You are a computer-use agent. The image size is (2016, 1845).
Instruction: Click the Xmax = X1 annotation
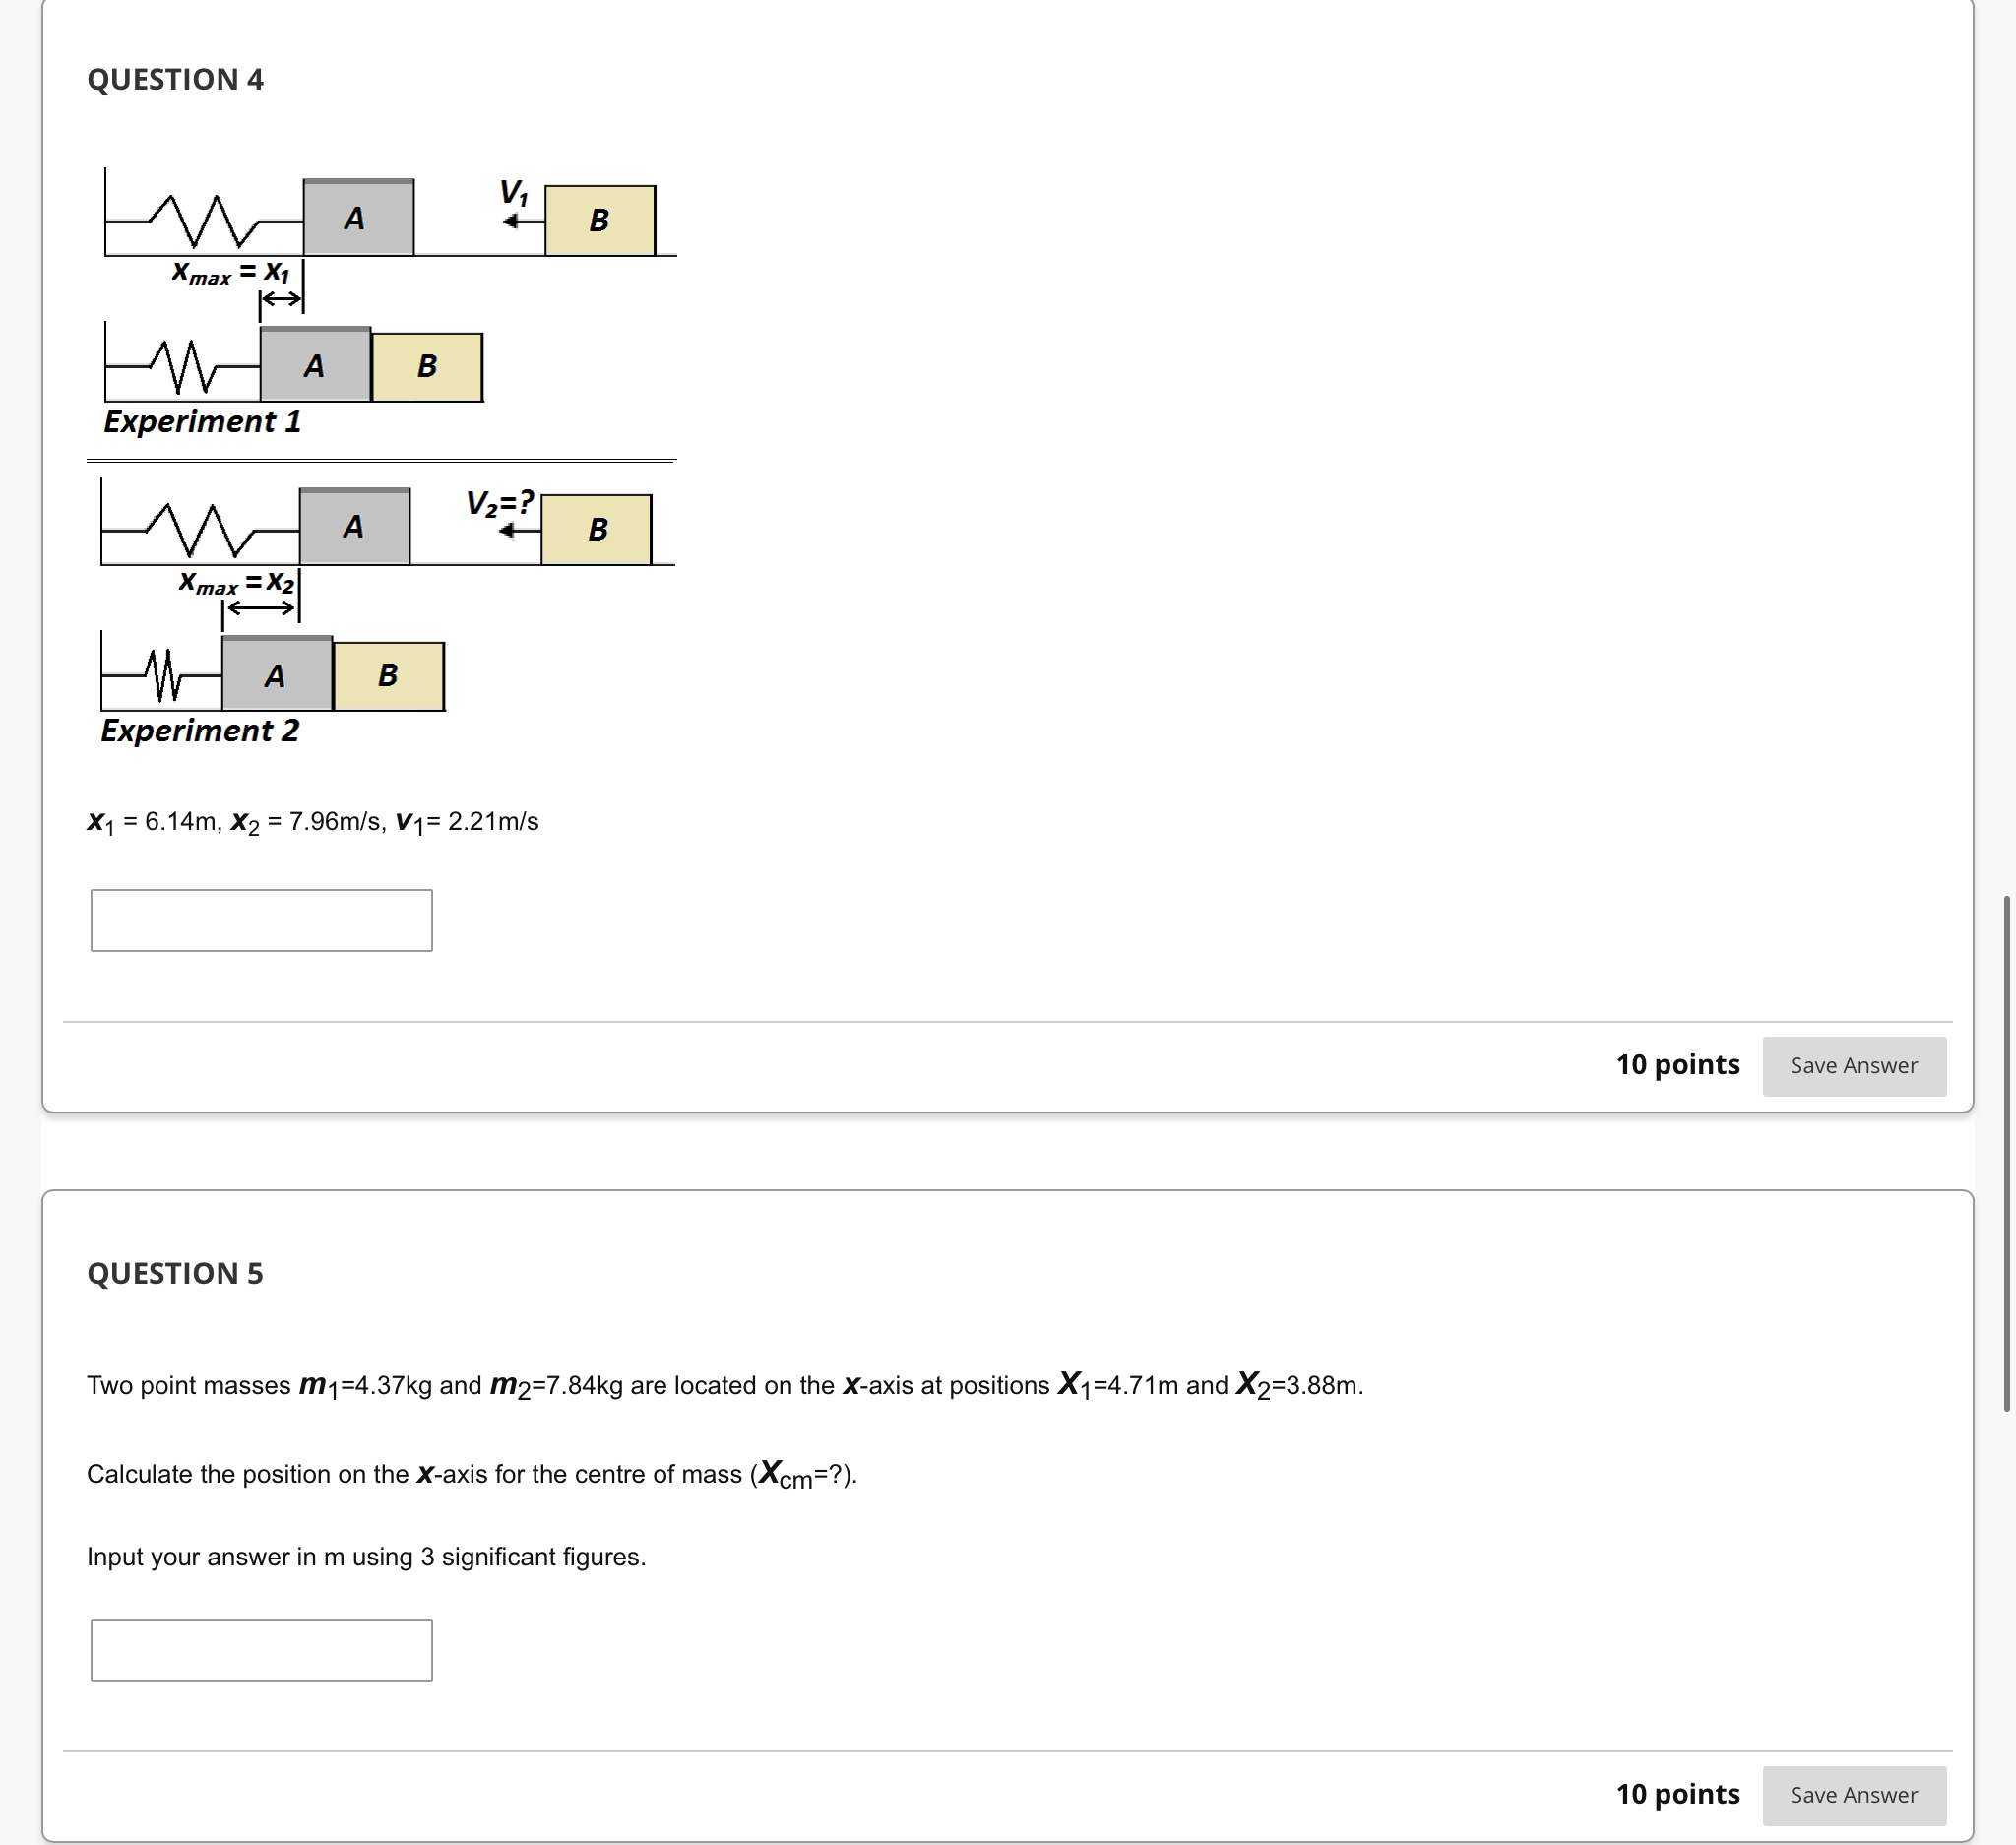tap(231, 274)
